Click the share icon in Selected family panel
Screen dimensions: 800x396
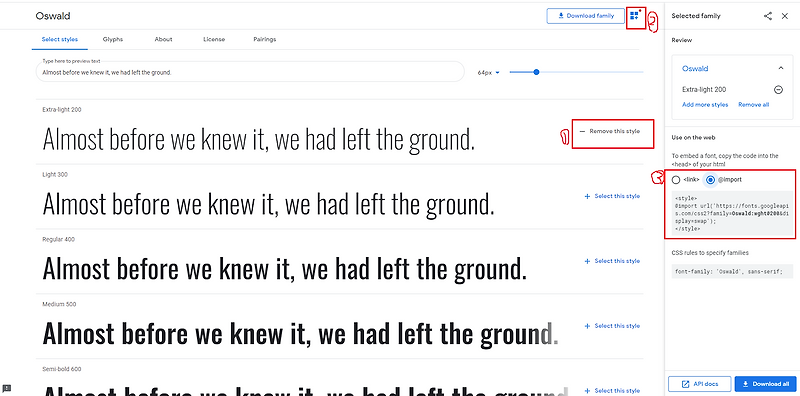tap(768, 16)
